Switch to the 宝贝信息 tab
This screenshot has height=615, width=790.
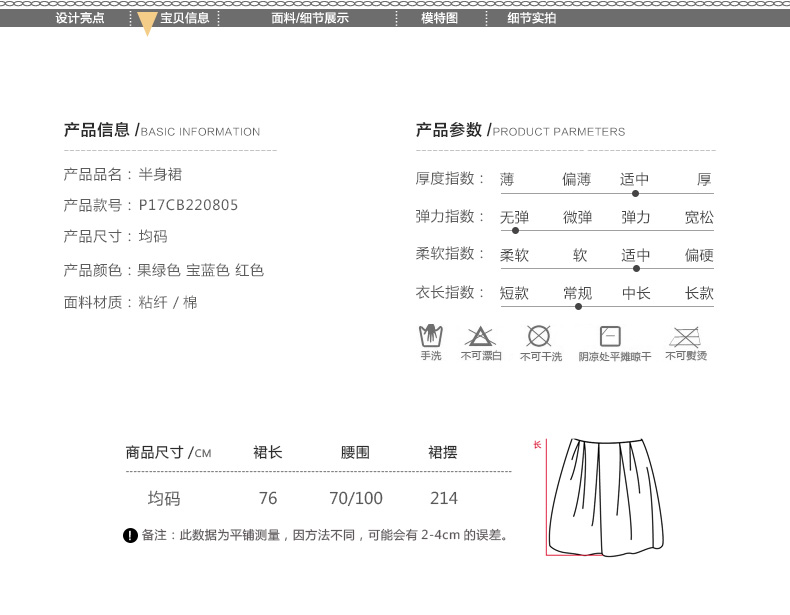[x=185, y=18]
